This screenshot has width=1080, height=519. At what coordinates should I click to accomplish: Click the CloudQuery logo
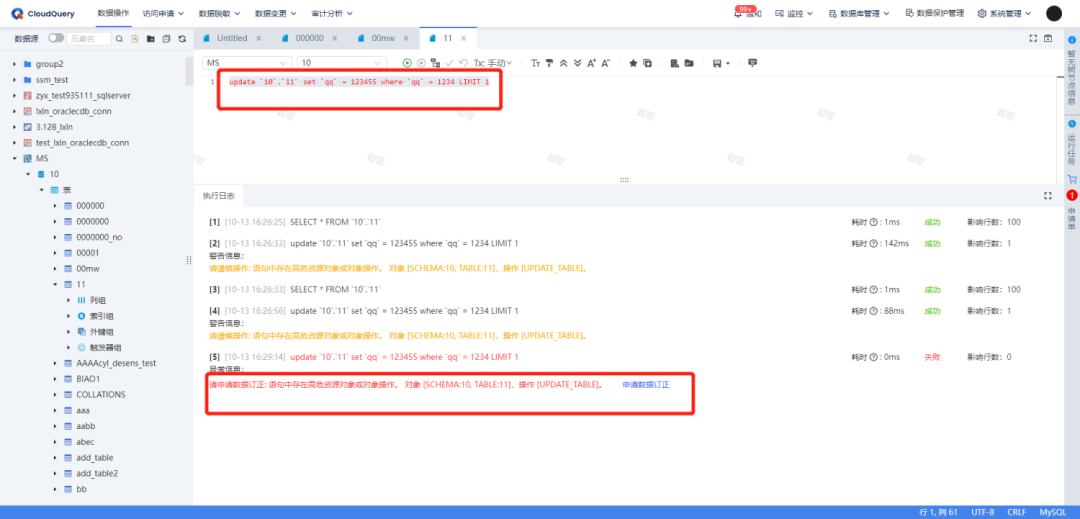coord(43,13)
